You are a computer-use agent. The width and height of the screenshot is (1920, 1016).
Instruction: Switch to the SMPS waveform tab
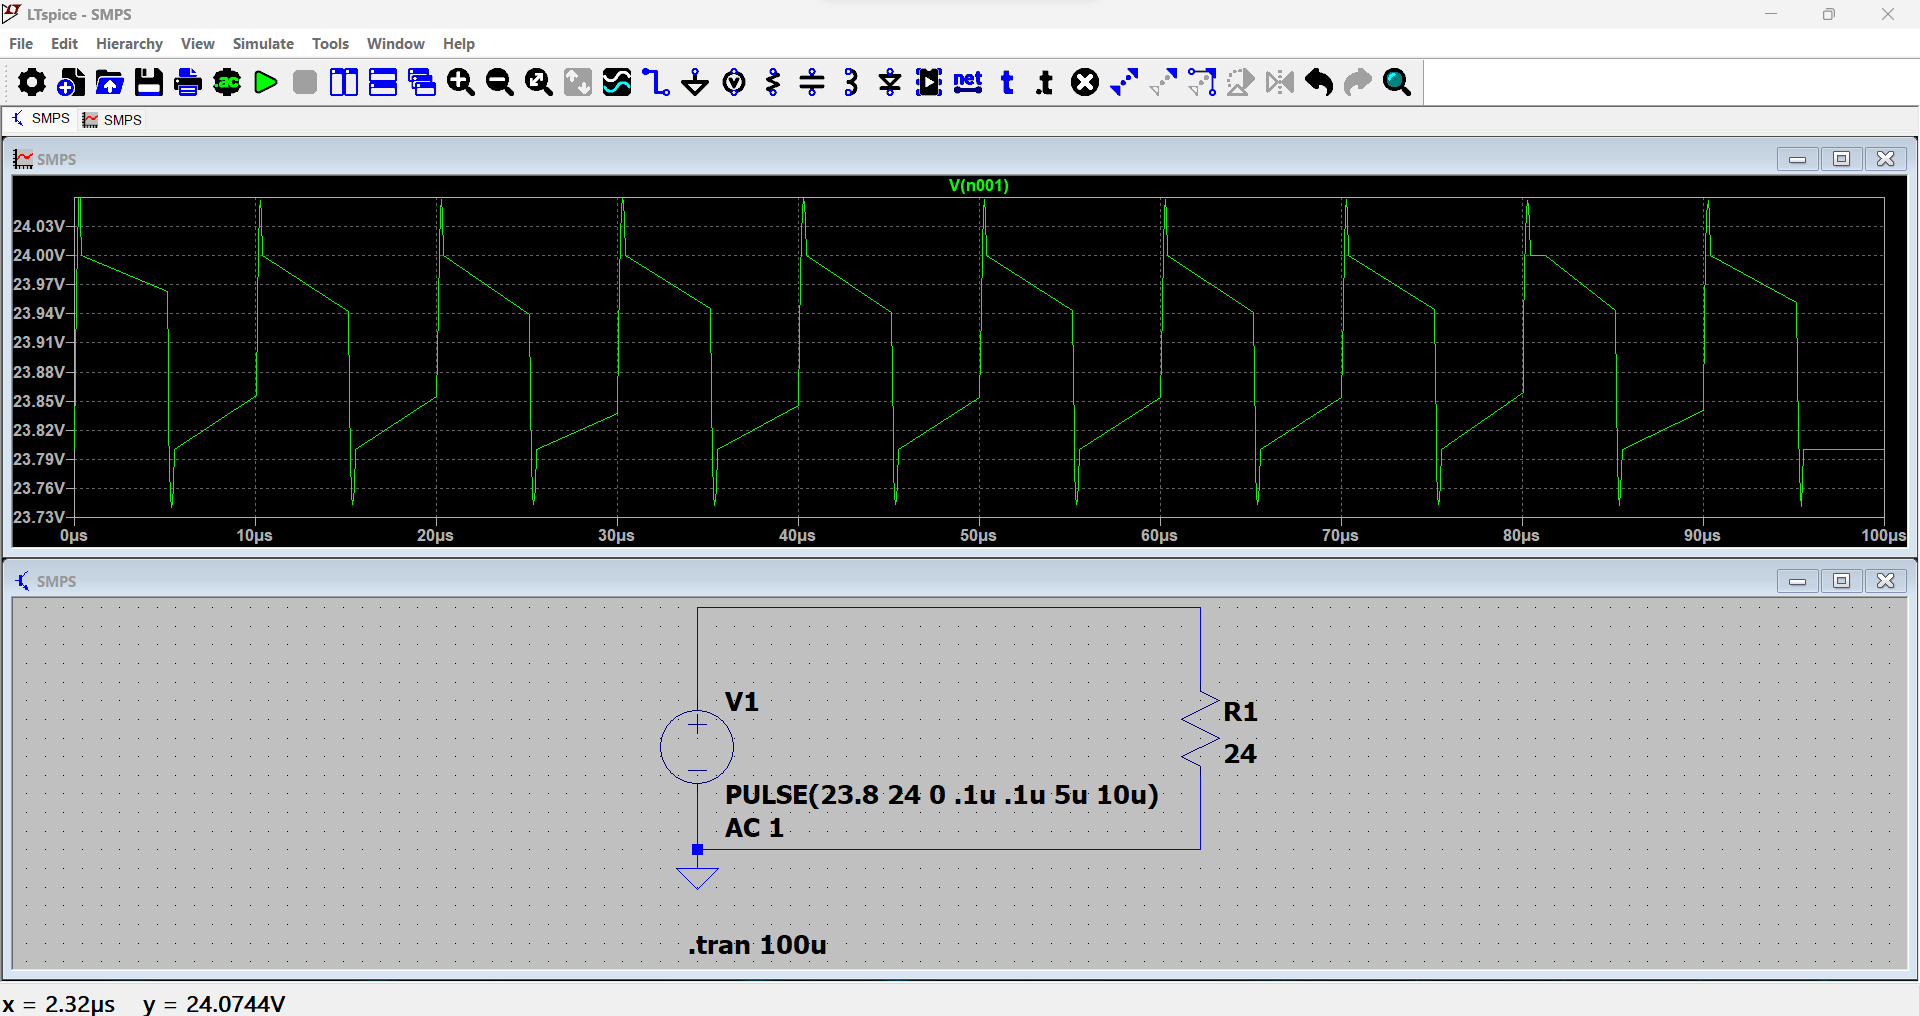click(x=112, y=120)
